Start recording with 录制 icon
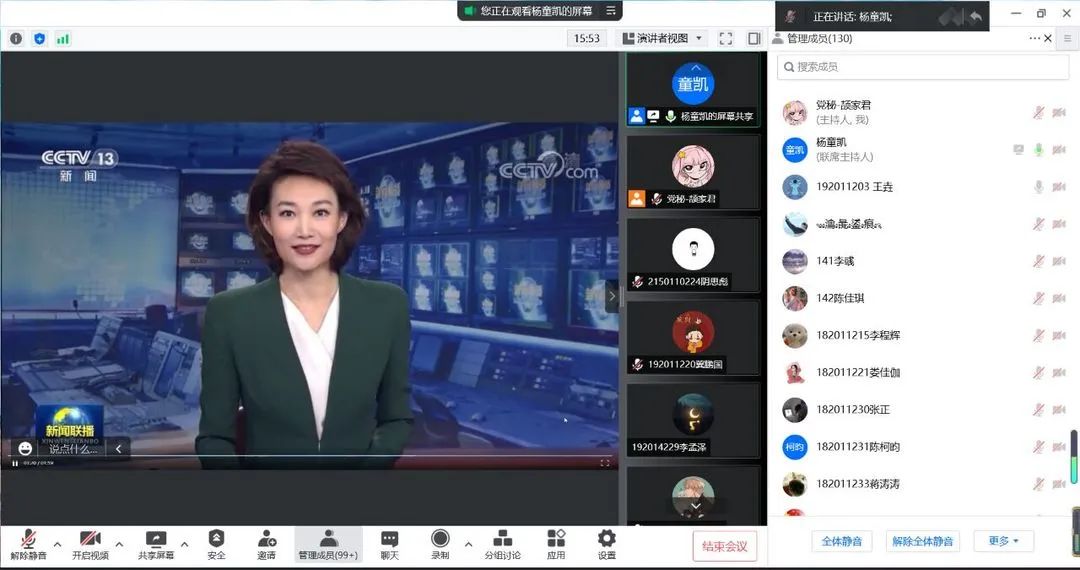1080x570 pixels. pyautogui.click(x=440, y=544)
